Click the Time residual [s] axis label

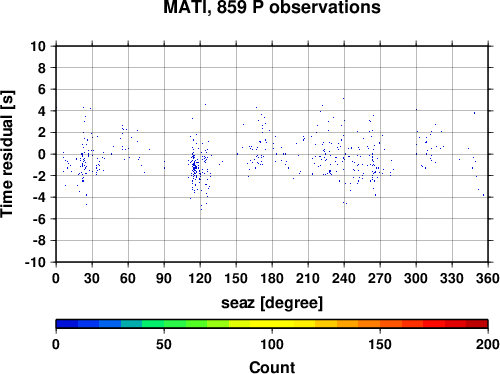point(7,154)
